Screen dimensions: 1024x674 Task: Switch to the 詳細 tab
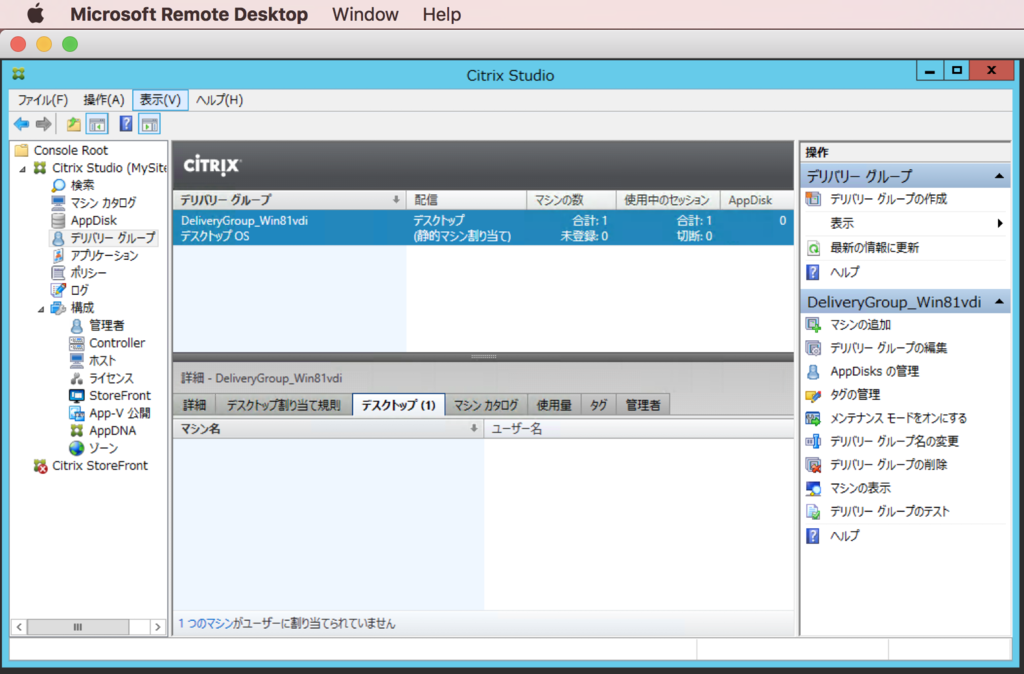point(194,405)
